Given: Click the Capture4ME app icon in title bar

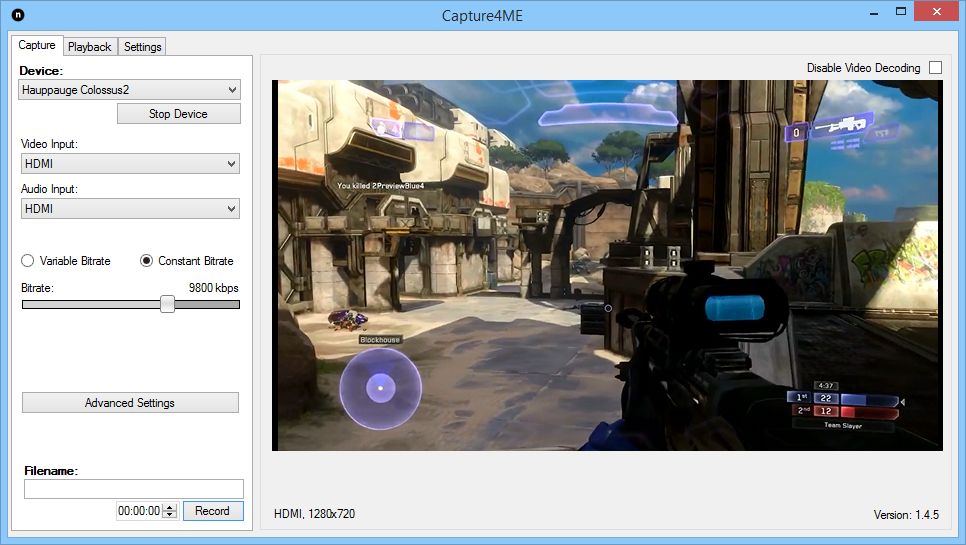Looking at the screenshot, I should [18, 15].
